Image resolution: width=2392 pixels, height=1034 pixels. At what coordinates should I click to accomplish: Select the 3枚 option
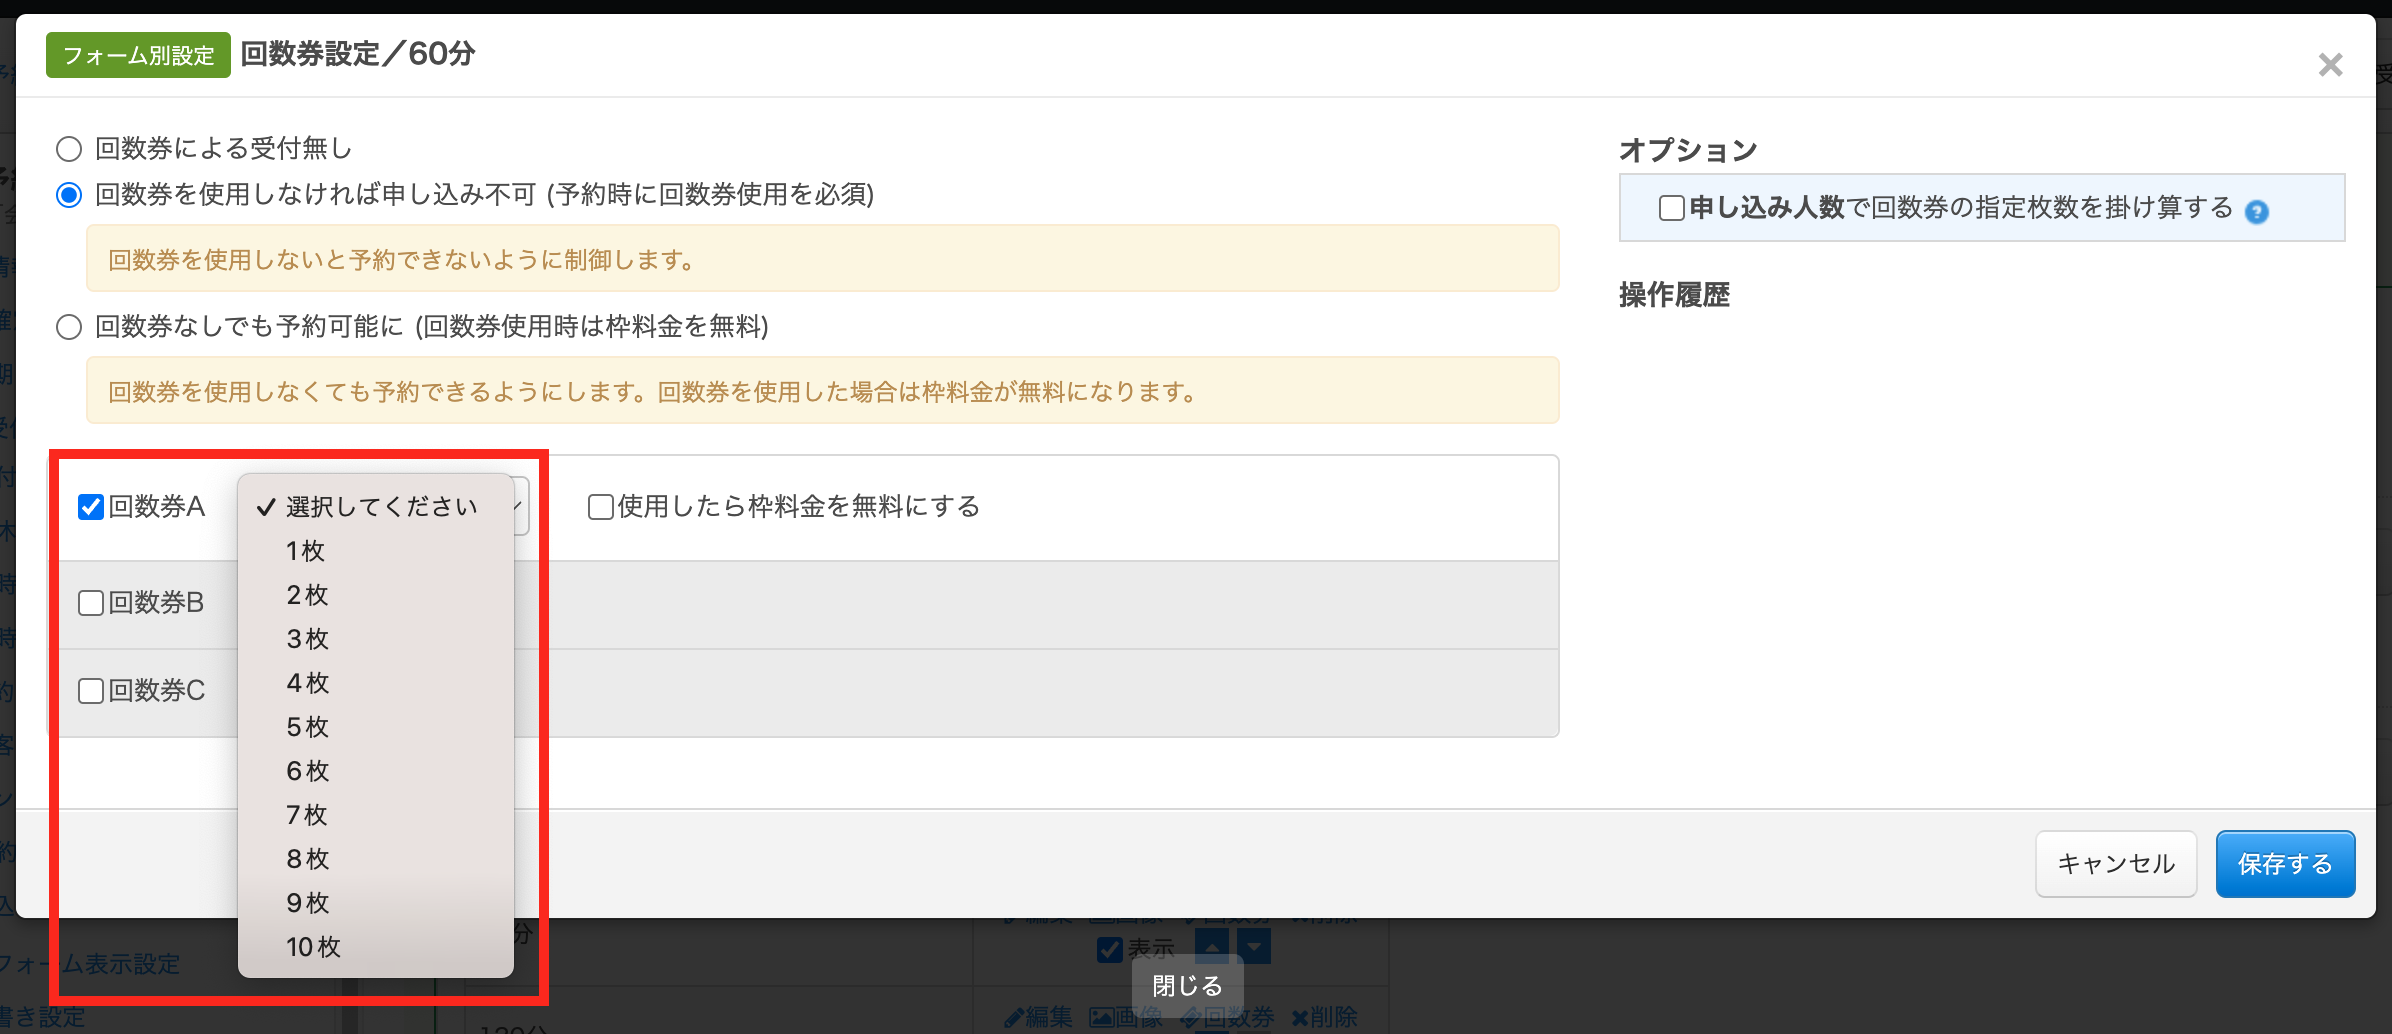307,639
